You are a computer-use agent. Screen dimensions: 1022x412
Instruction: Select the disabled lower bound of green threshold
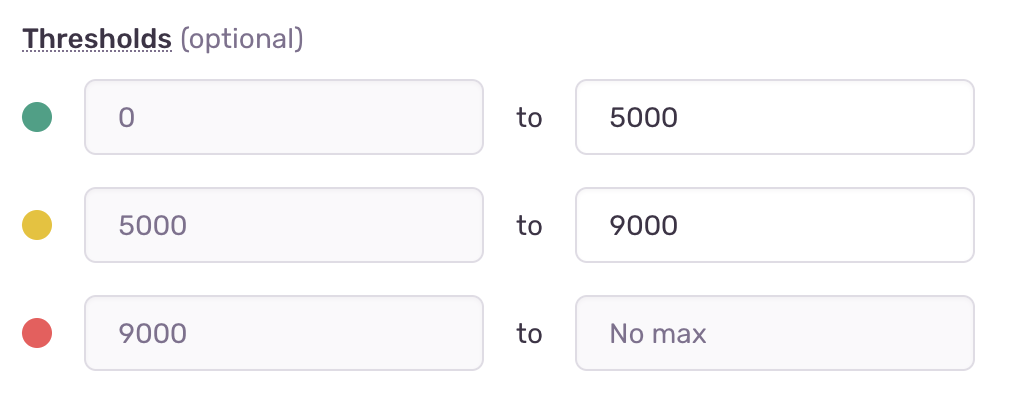284,118
